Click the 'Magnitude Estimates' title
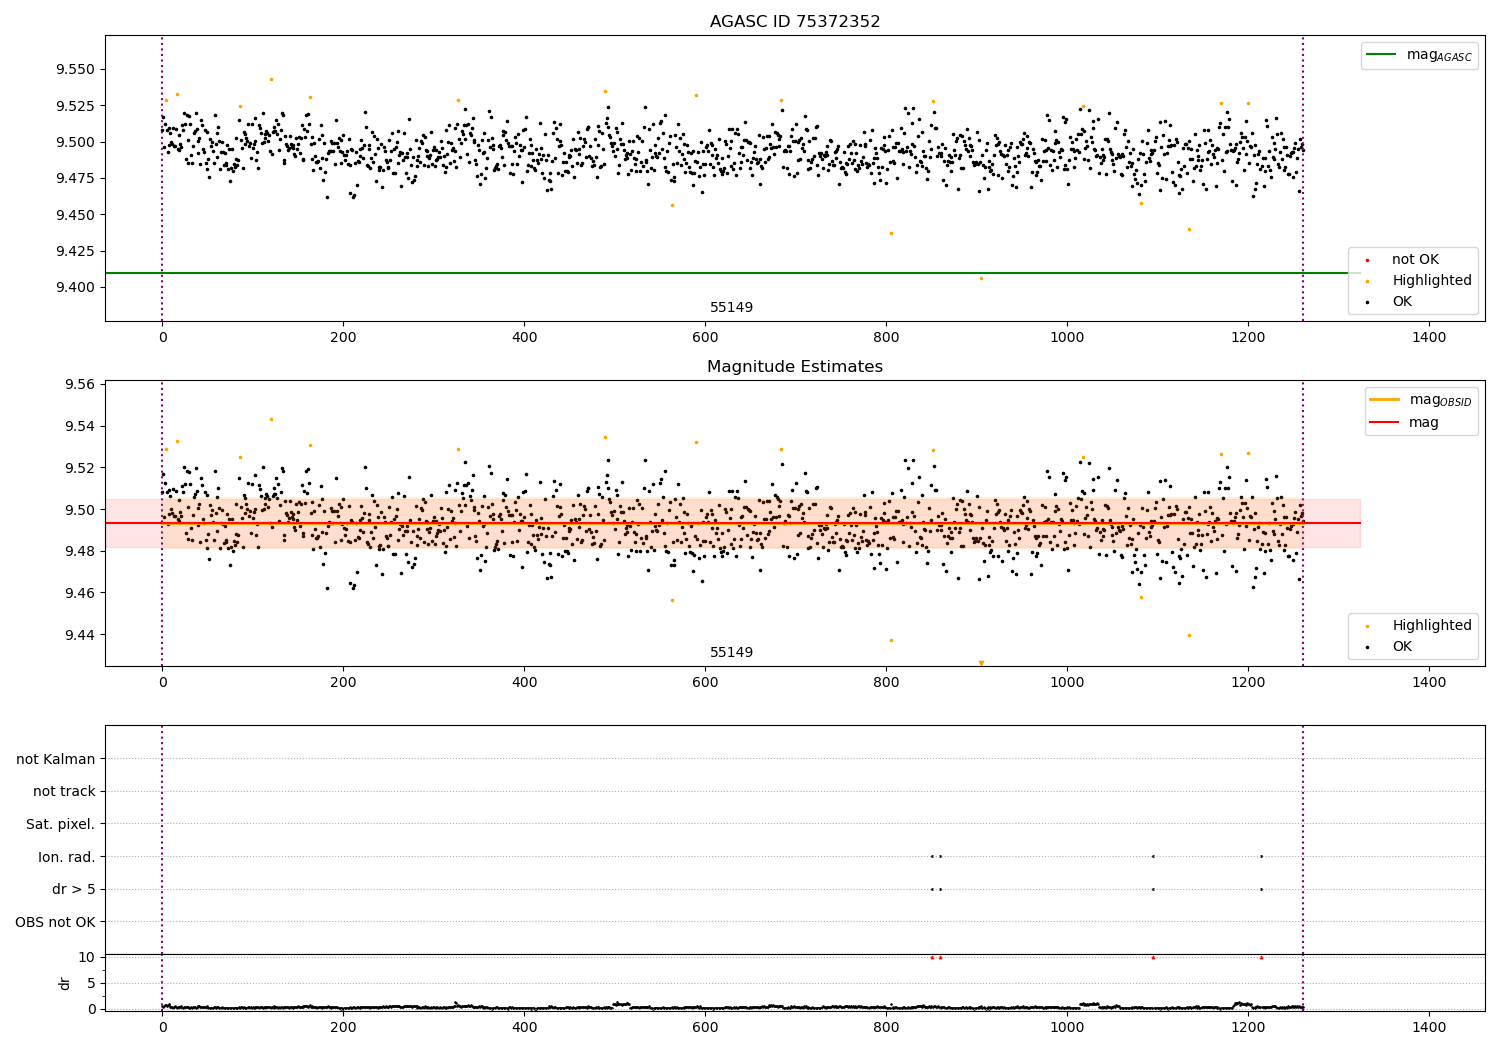Image resolution: width=1500 pixels, height=1050 pixels. coord(795,367)
